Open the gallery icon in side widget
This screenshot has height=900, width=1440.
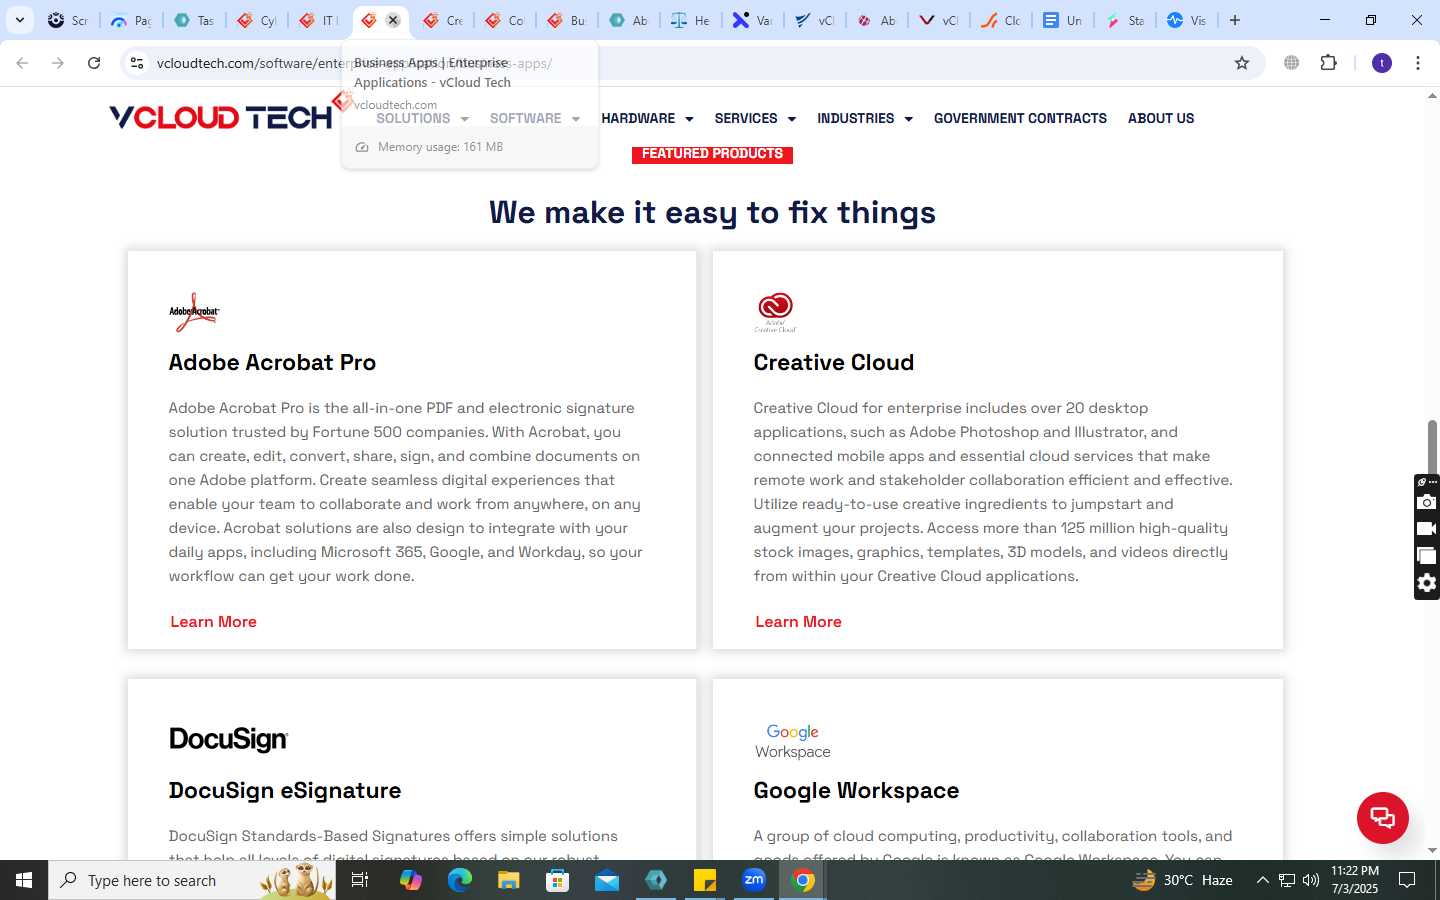click(x=1427, y=556)
